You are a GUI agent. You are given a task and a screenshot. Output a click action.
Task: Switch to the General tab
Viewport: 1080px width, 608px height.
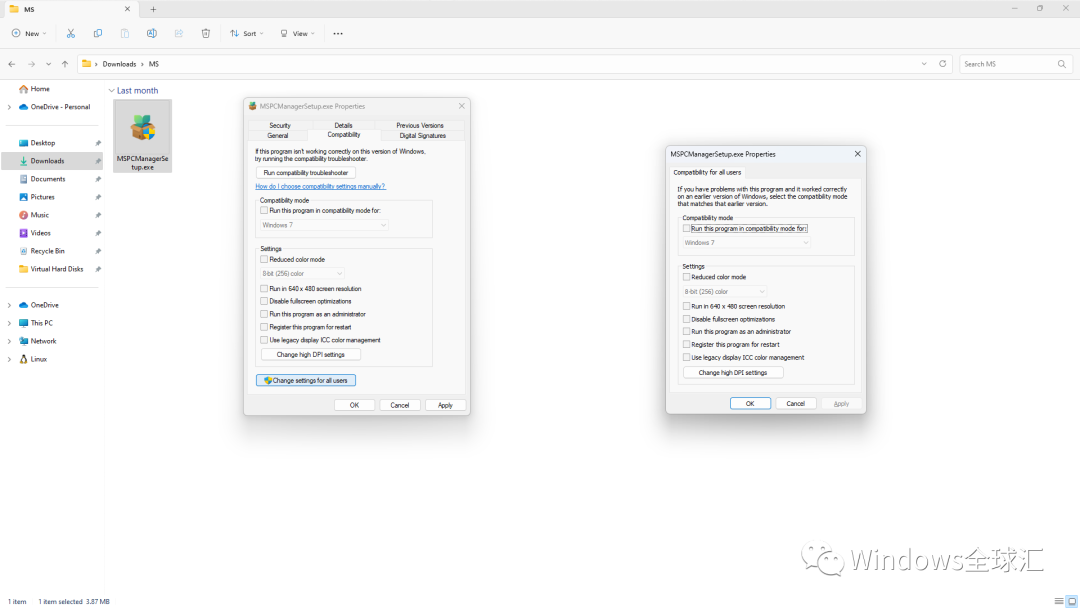coord(278,136)
